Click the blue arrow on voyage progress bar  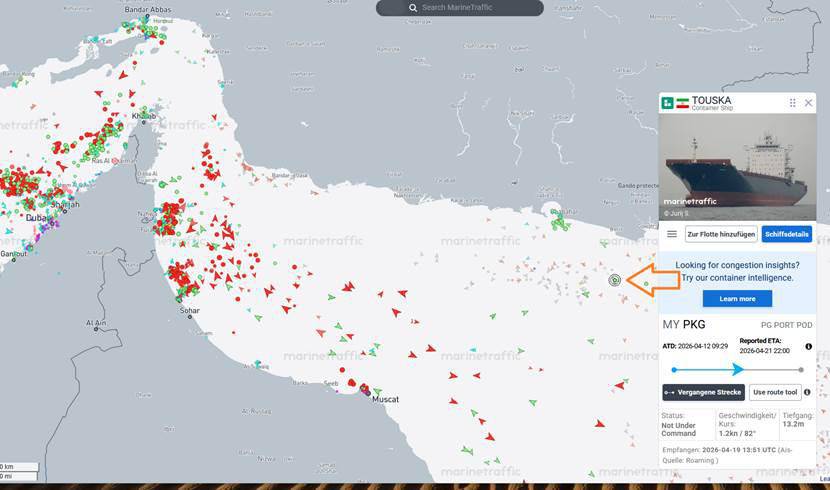coord(738,369)
